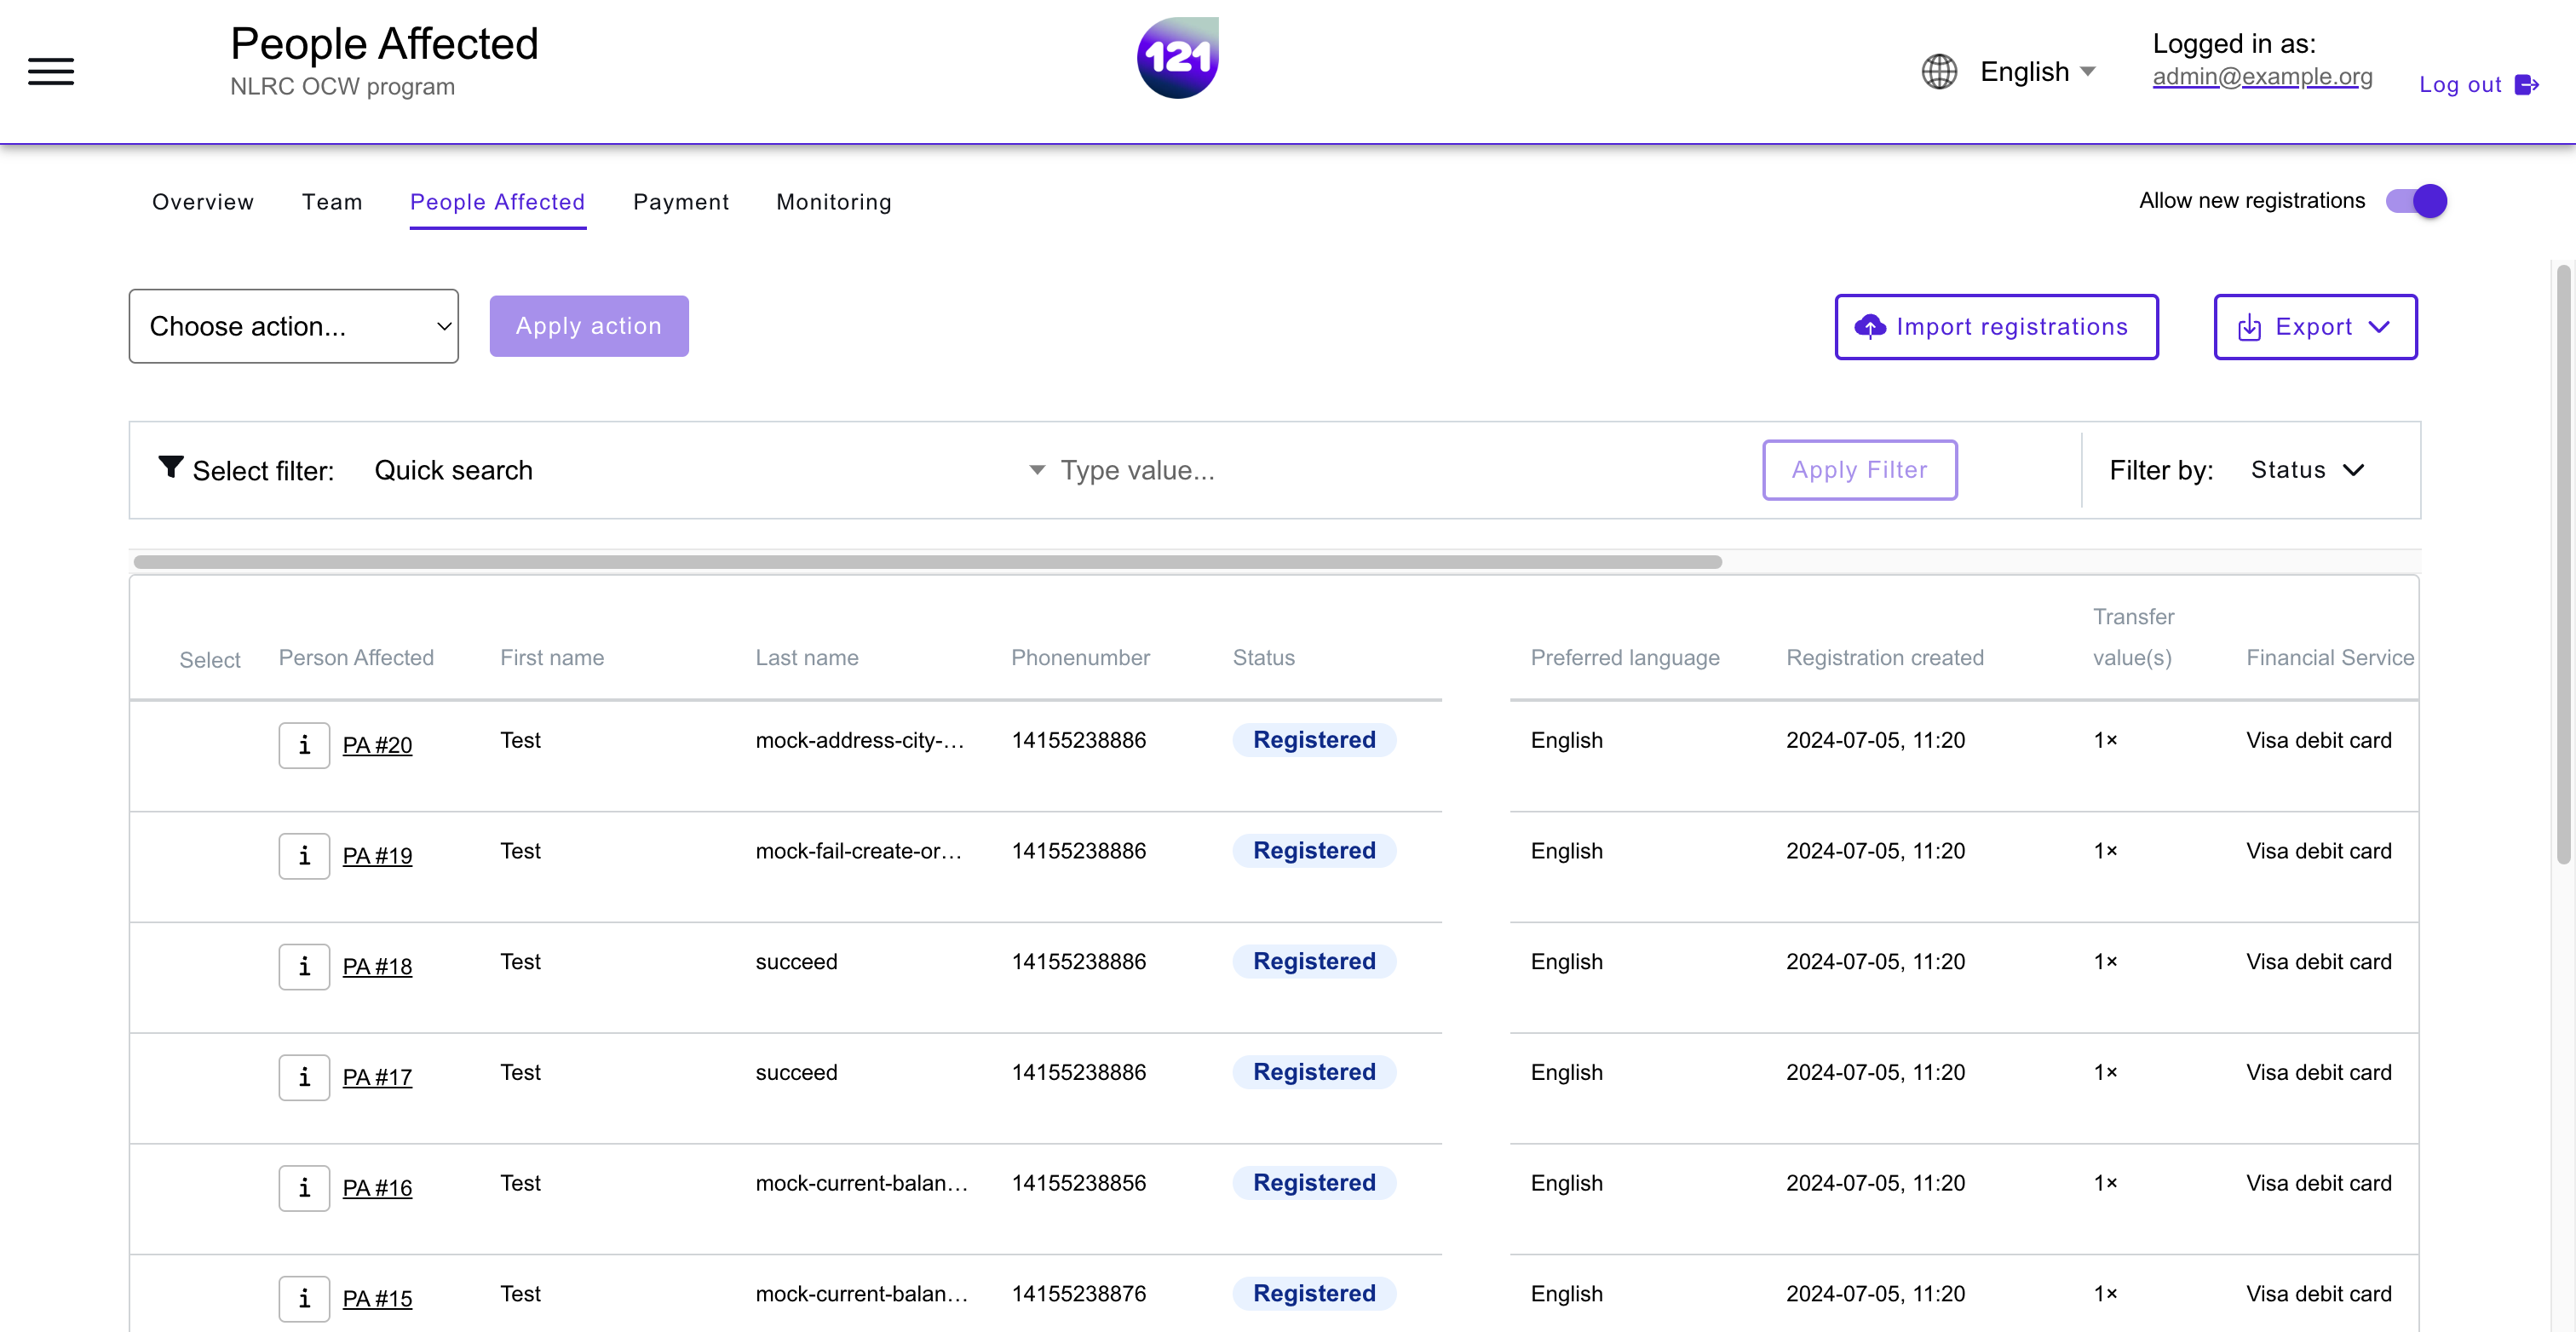Switch to the Payment tab
This screenshot has height=1332, width=2576.
tap(683, 202)
